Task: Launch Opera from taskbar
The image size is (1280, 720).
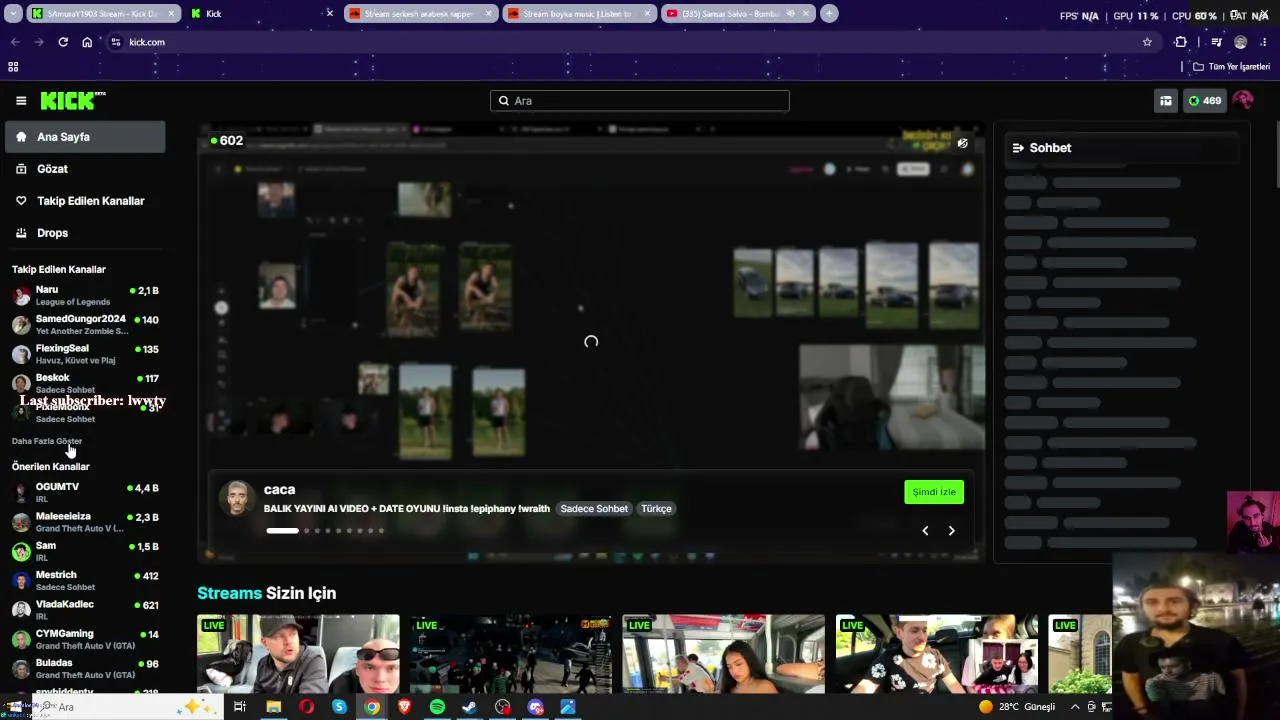Action: point(306,707)
